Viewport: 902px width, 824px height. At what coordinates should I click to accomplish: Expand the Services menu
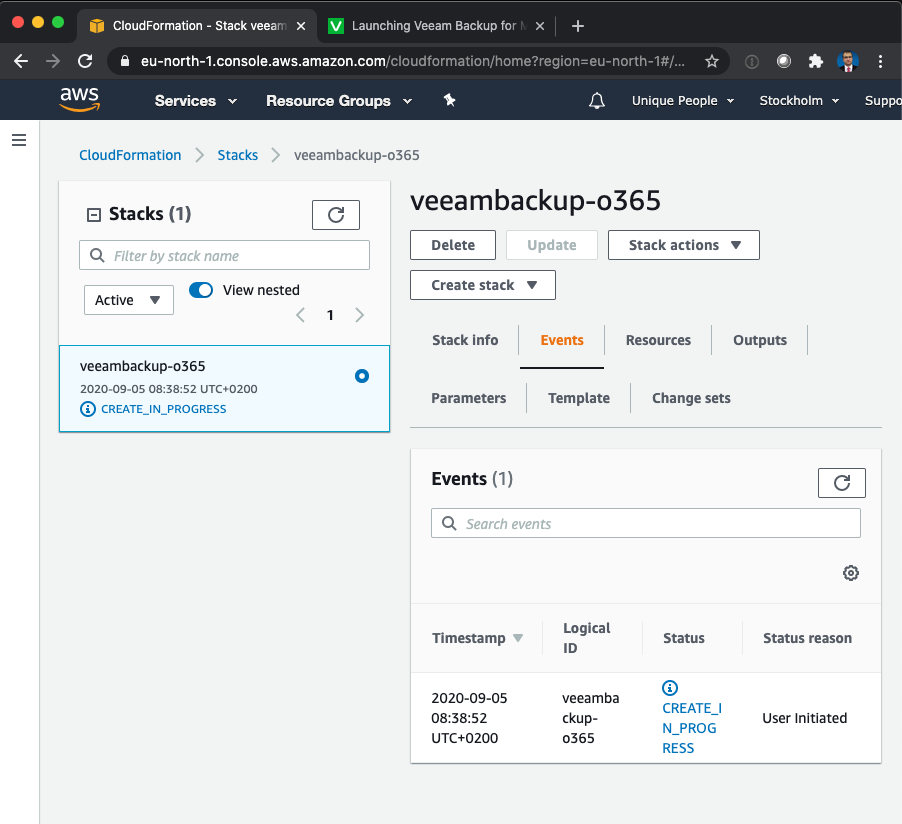[x=196, y=101]
